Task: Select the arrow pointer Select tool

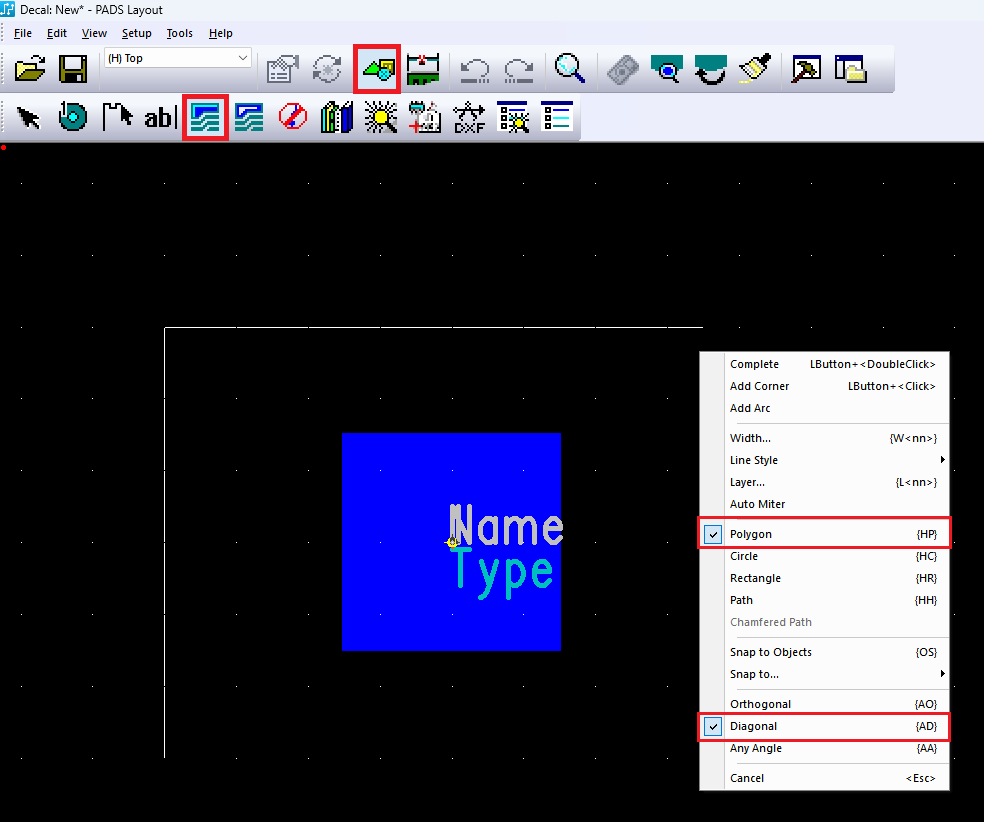Action: [29, 117]
